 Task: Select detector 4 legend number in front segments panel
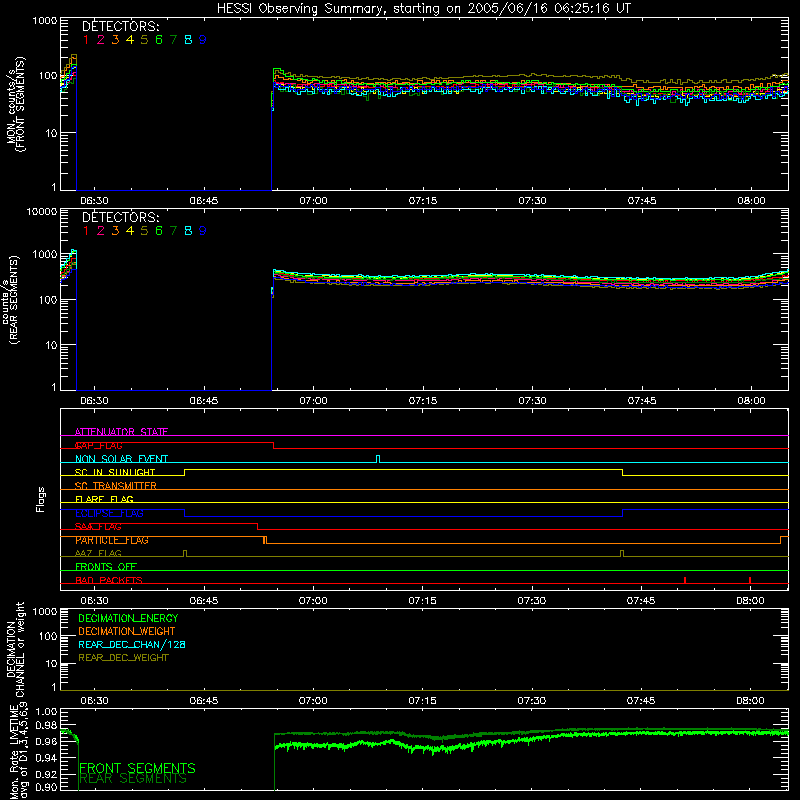point(130,40)
